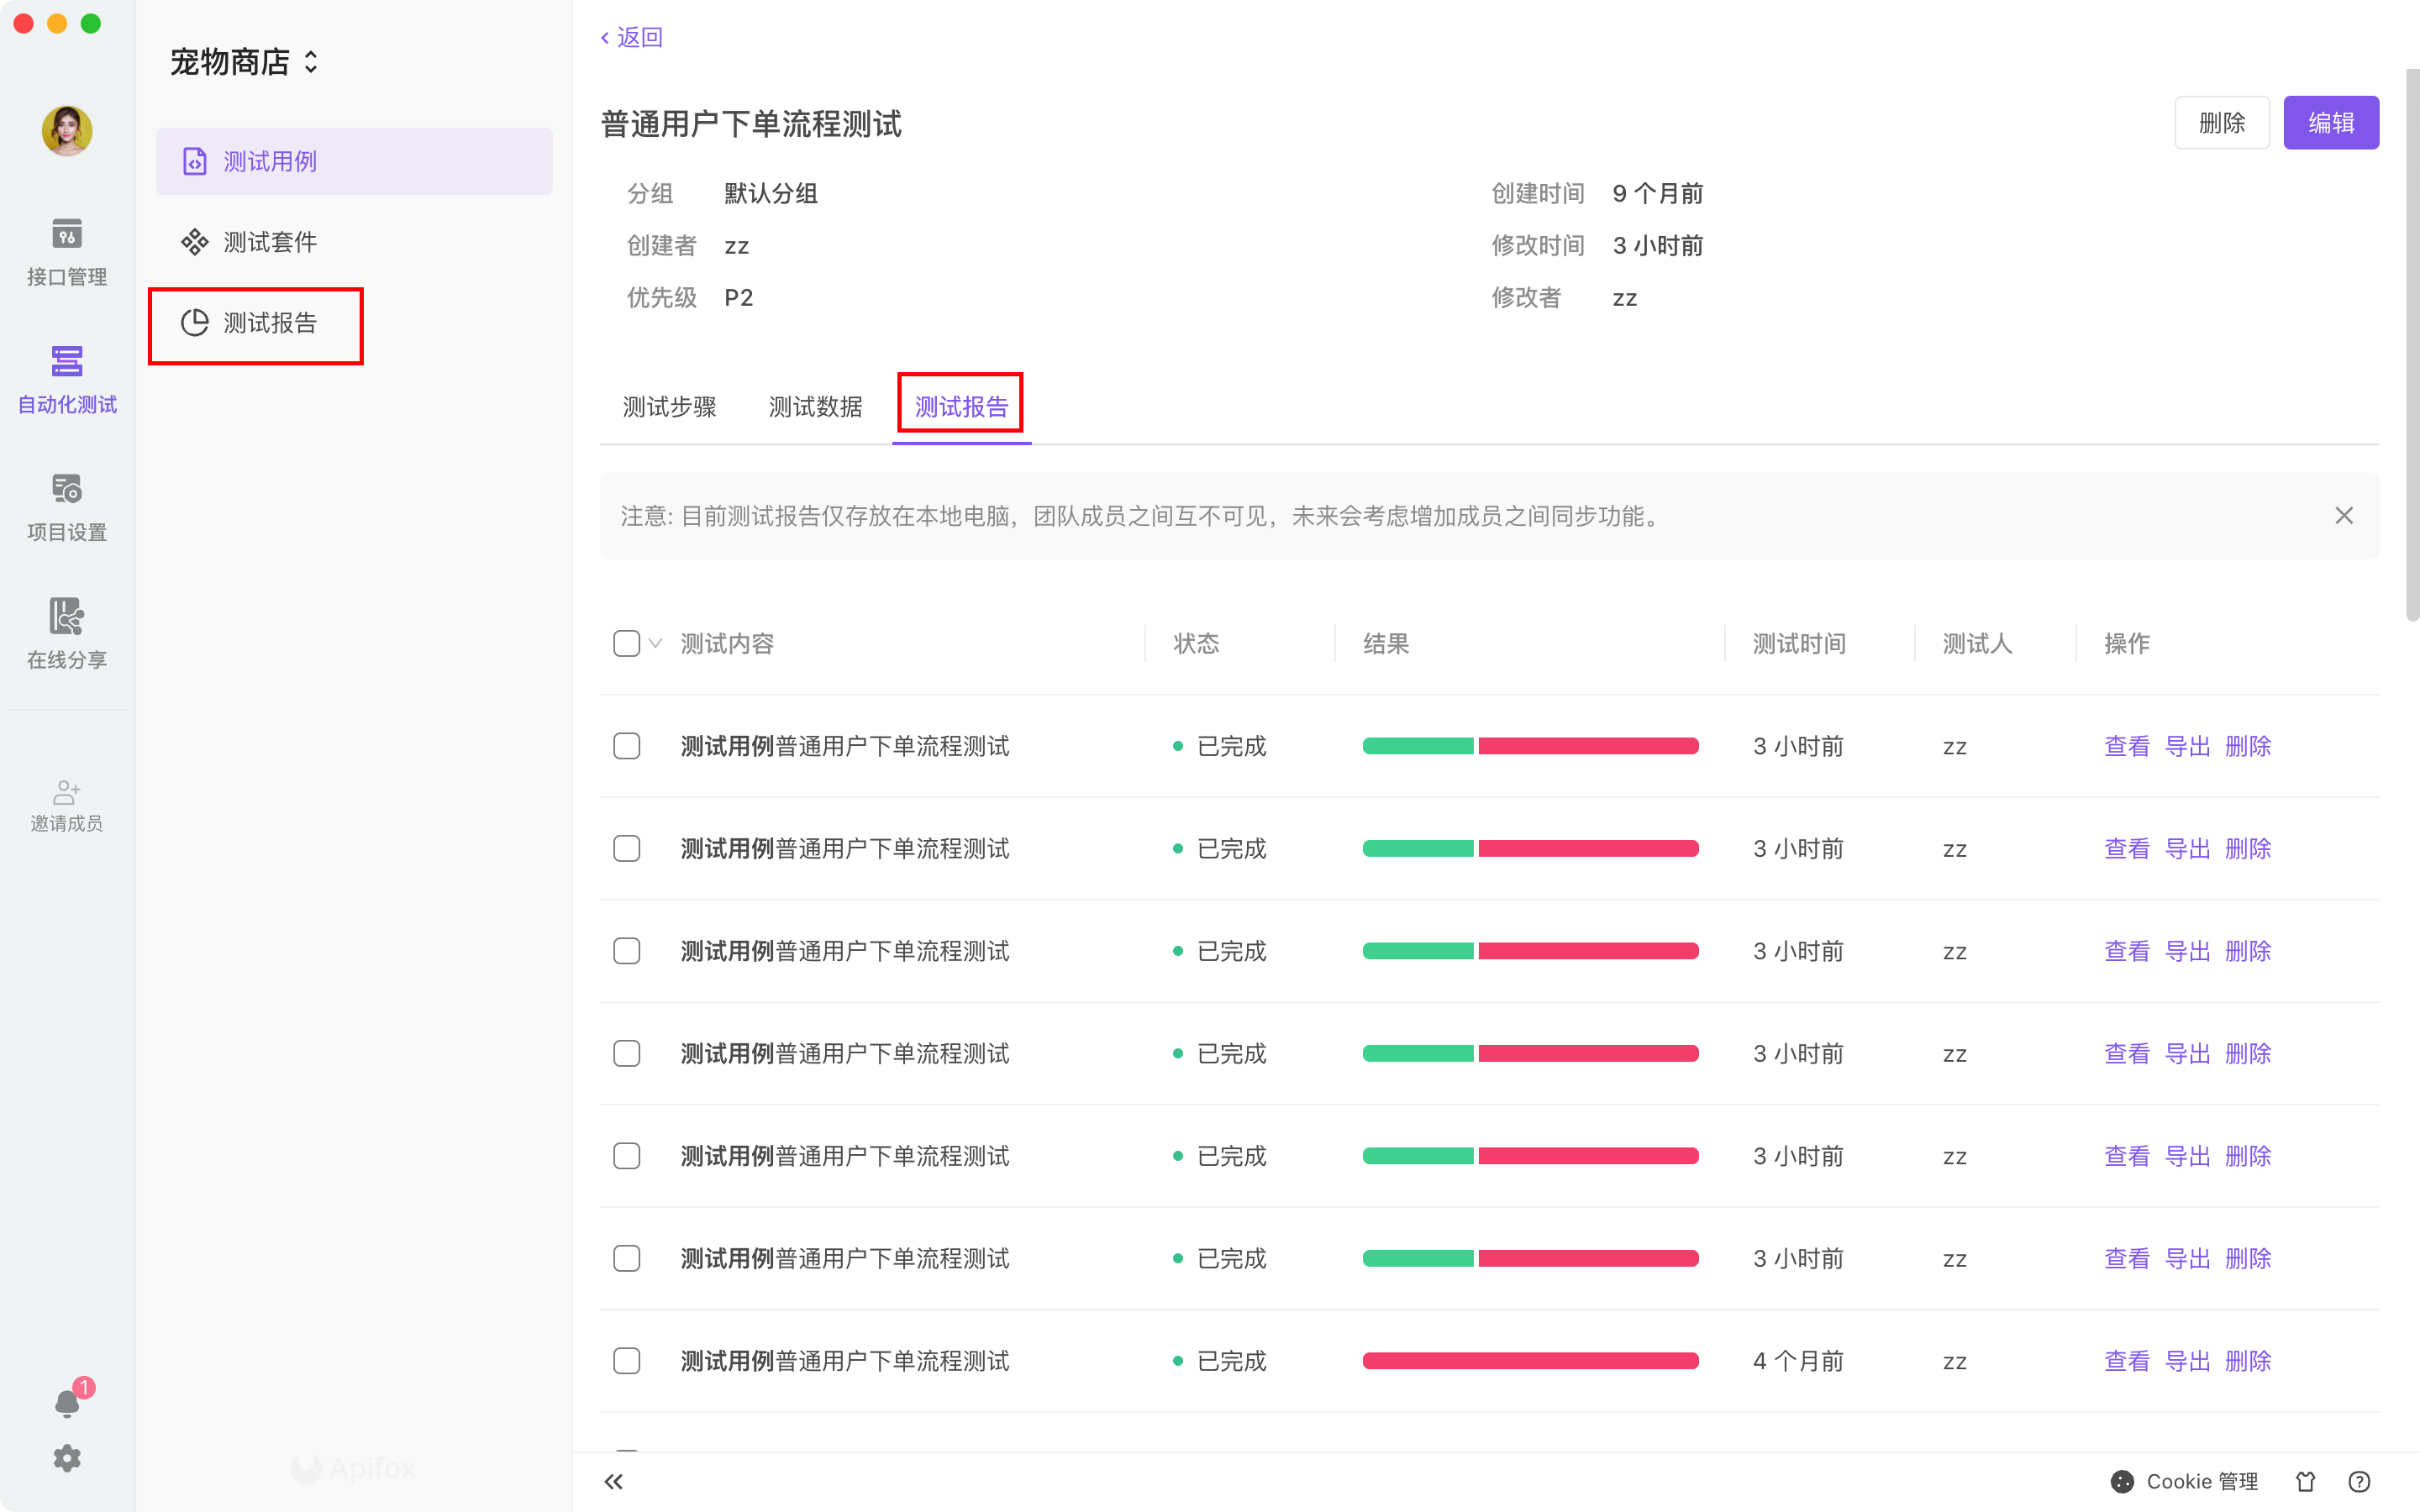The image size is (2420, 1512).
Task: Switch to the 测试数据 tab
Action: pyautogui.click(x=815, y=407)
